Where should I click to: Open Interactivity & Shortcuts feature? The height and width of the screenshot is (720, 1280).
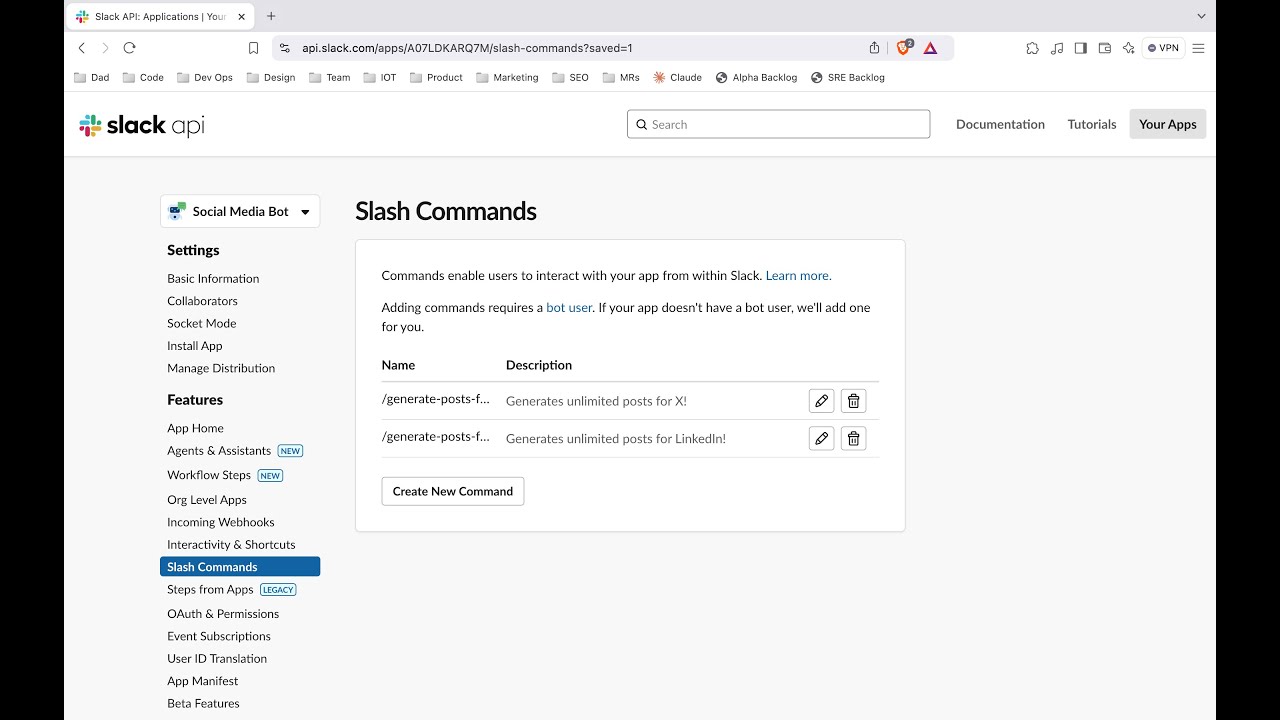231,544
